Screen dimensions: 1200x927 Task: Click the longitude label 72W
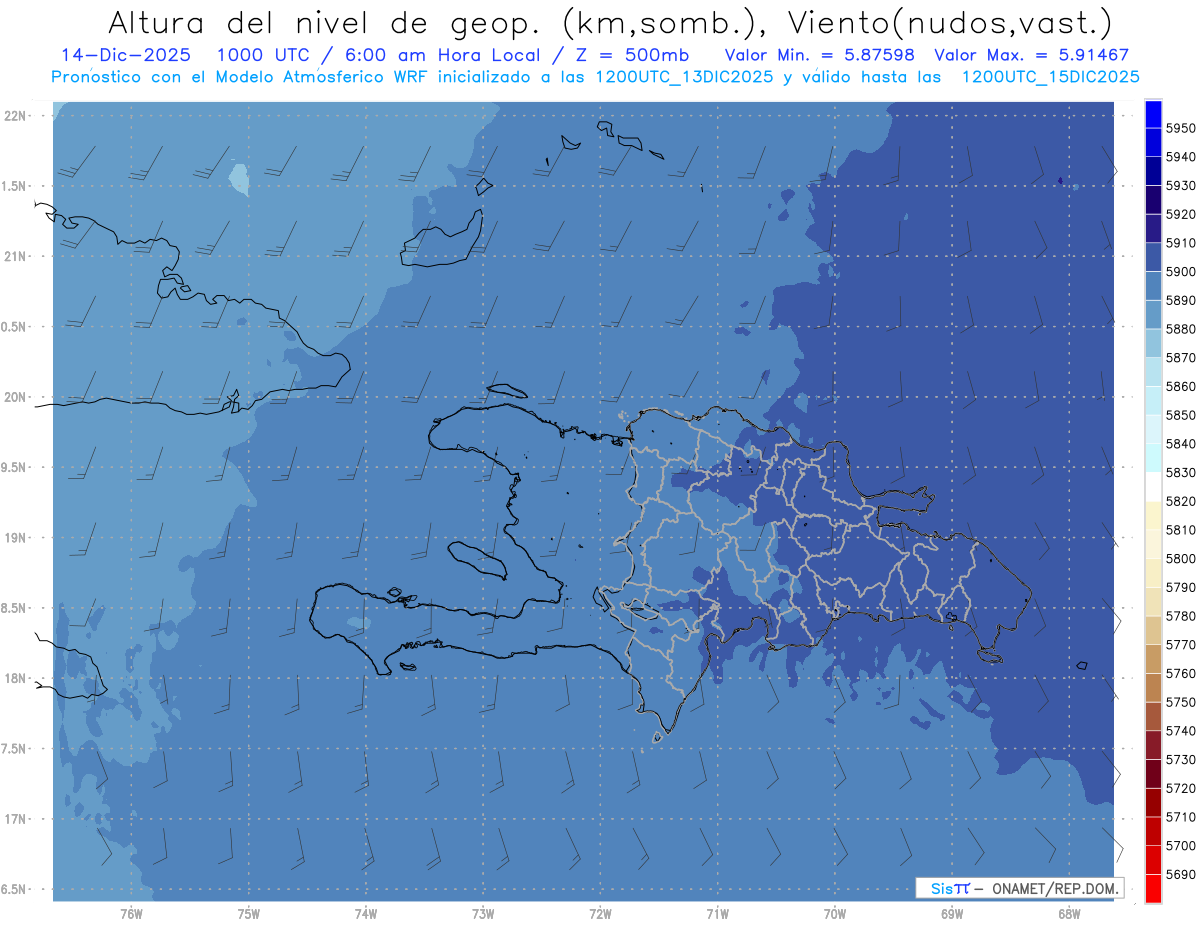click(x=600, y=914)
